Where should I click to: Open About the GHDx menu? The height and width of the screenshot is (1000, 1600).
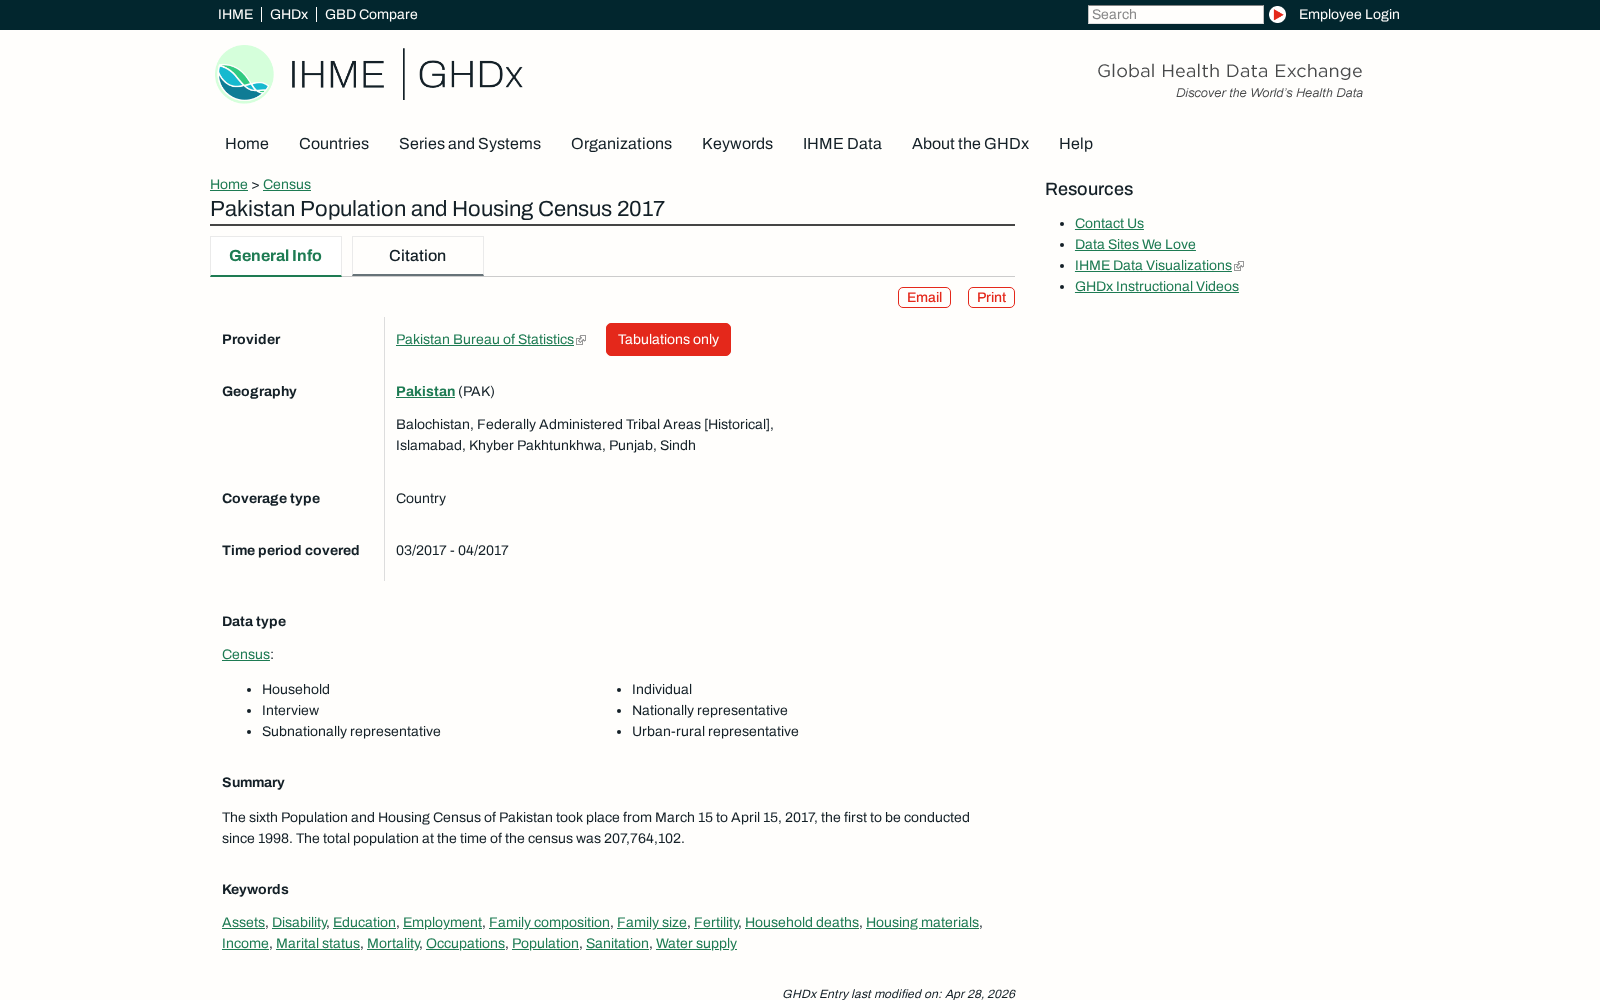[x=970, y=144]
